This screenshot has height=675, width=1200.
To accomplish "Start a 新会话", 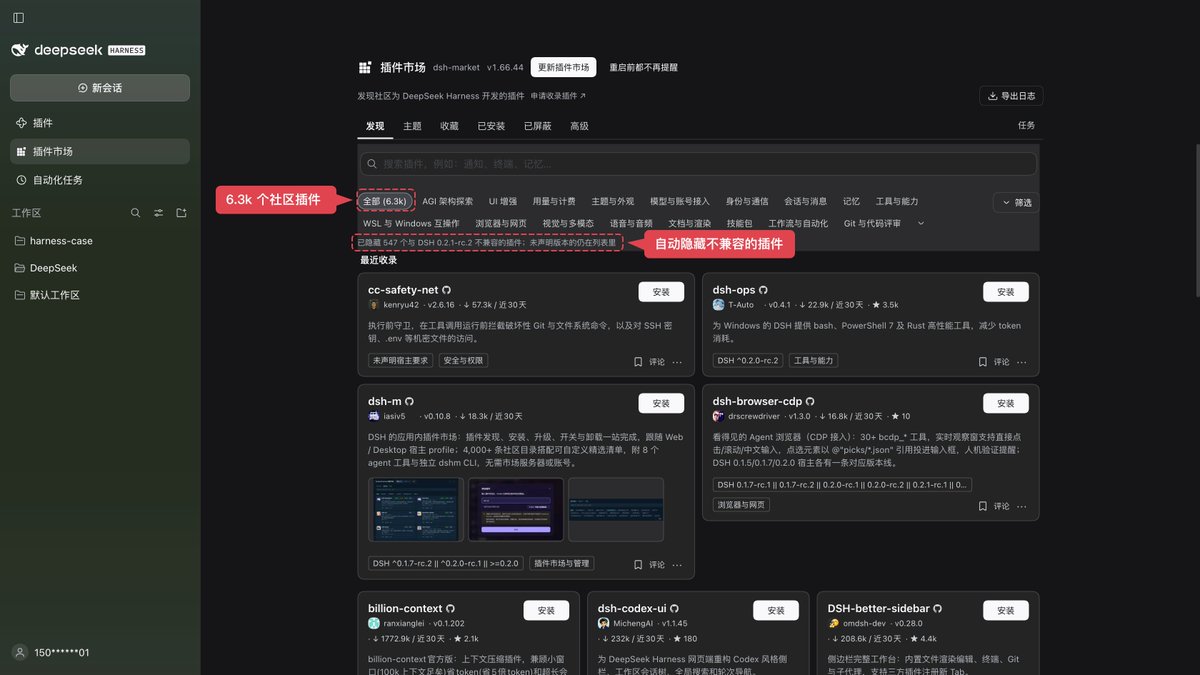I will tap(100, 87).
